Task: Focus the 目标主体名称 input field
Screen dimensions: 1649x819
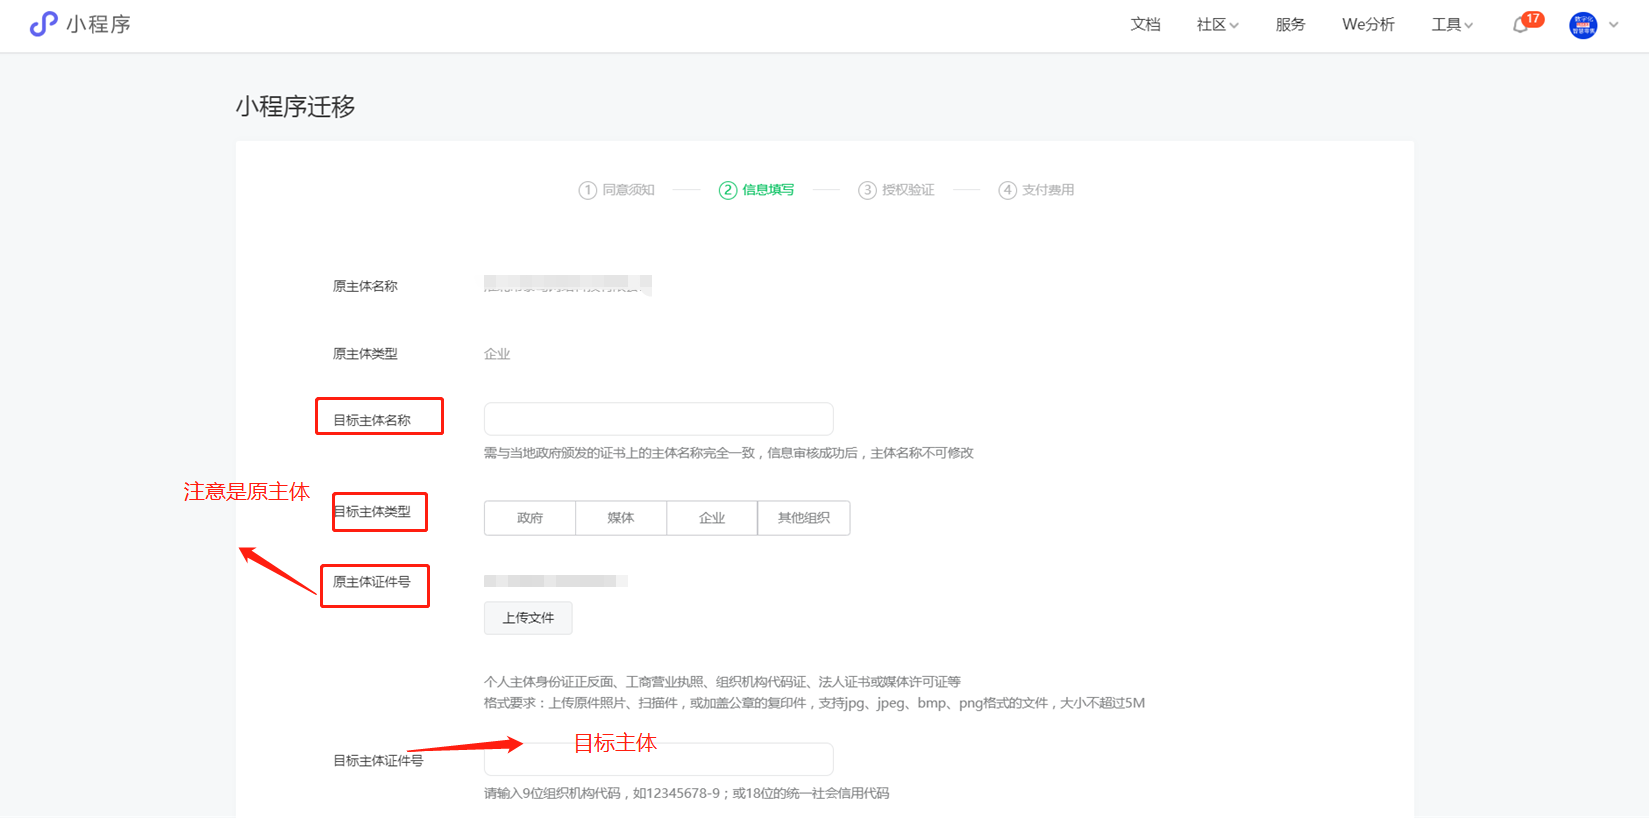Action: tap(658, 419)
